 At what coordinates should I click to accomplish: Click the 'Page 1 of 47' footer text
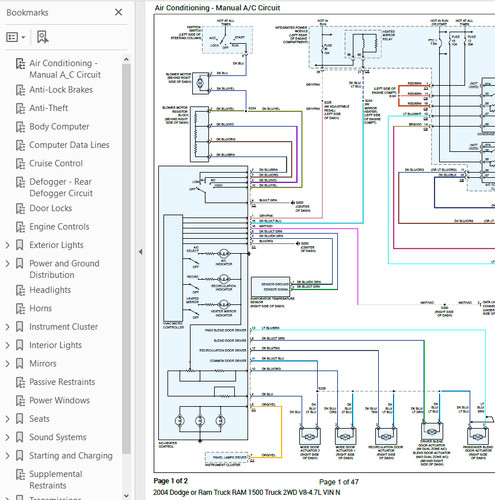click(x=339, y=482)
